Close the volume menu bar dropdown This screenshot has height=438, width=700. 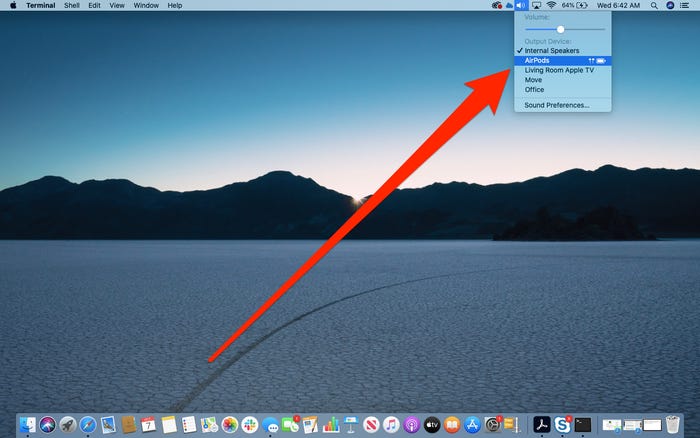click(521, 5)
